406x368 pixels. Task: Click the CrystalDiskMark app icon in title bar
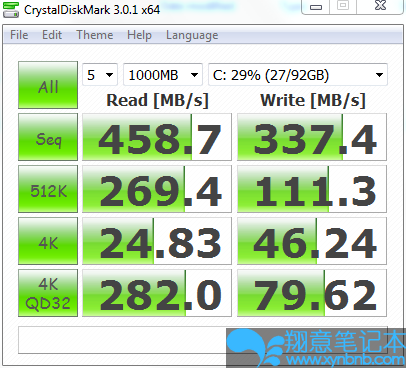(x=11, y=9)
